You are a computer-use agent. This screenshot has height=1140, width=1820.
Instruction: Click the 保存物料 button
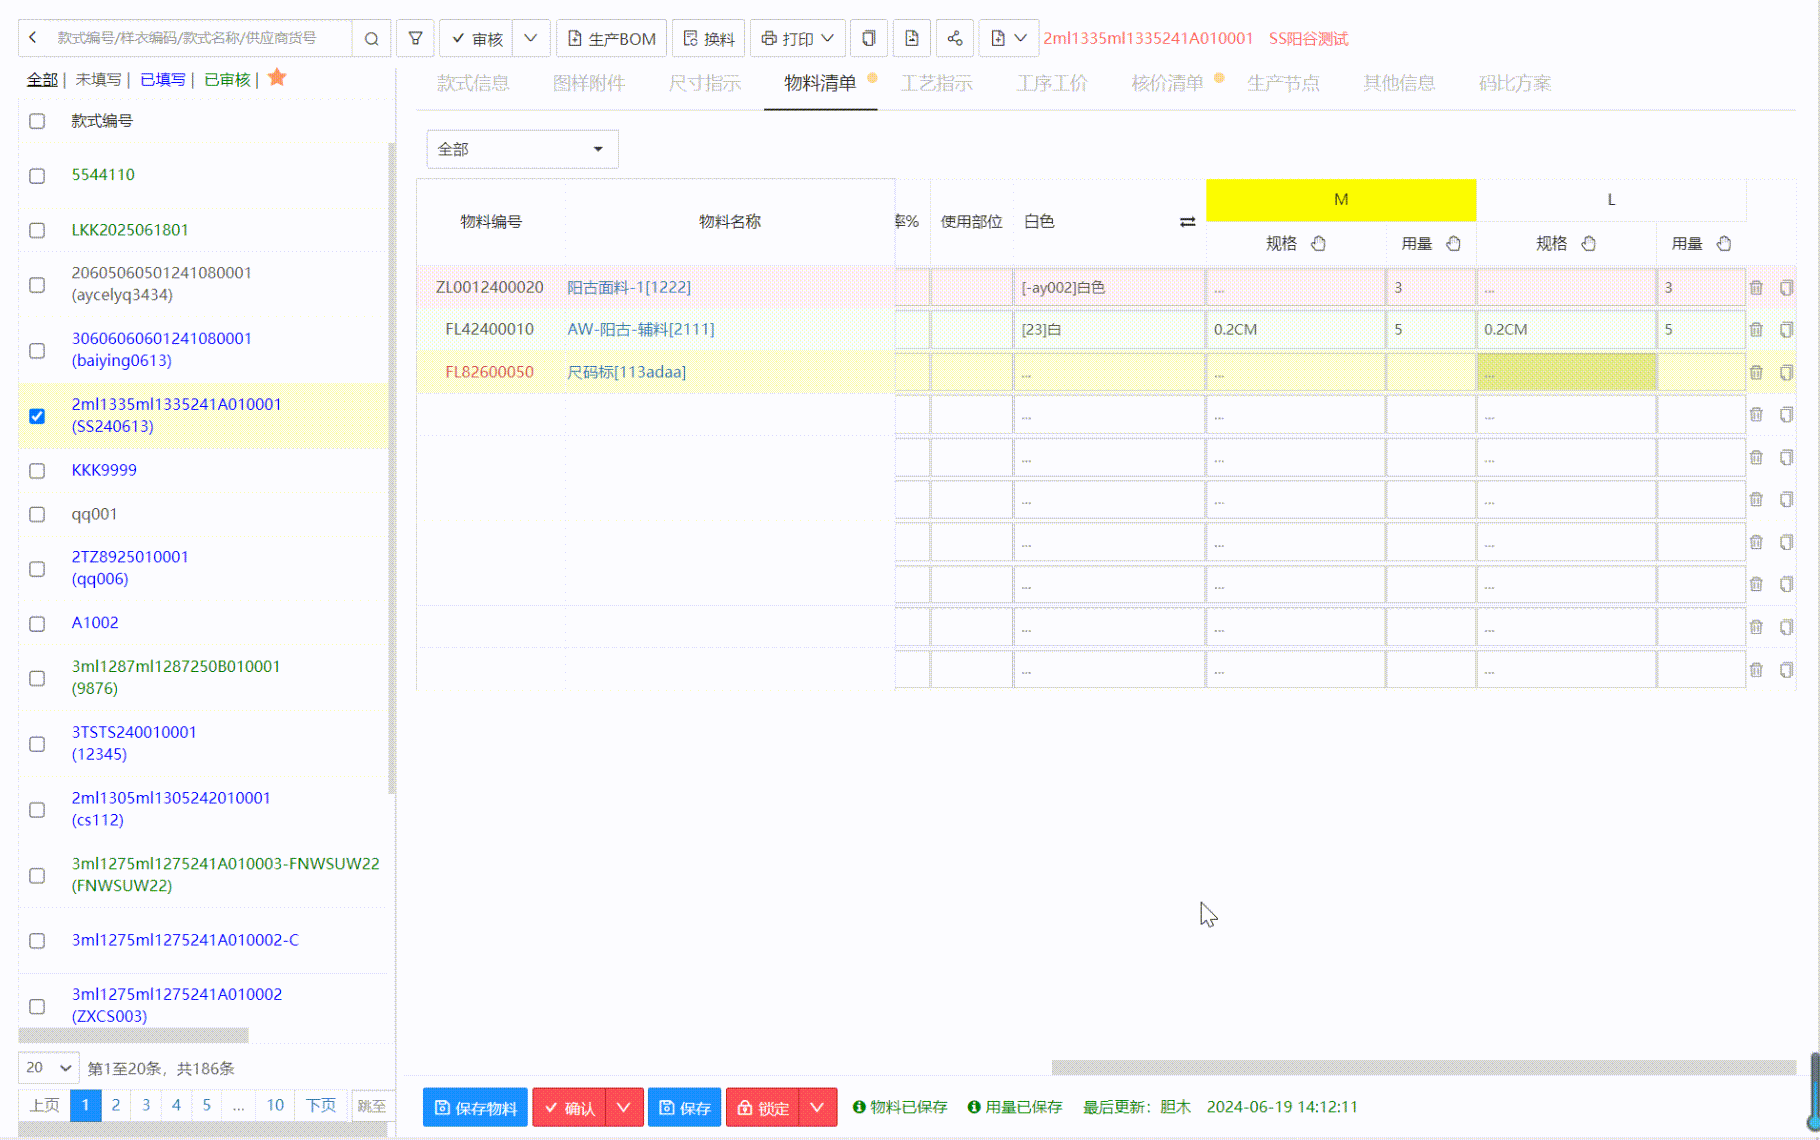pyautogui.click(x=475, y=1107)
